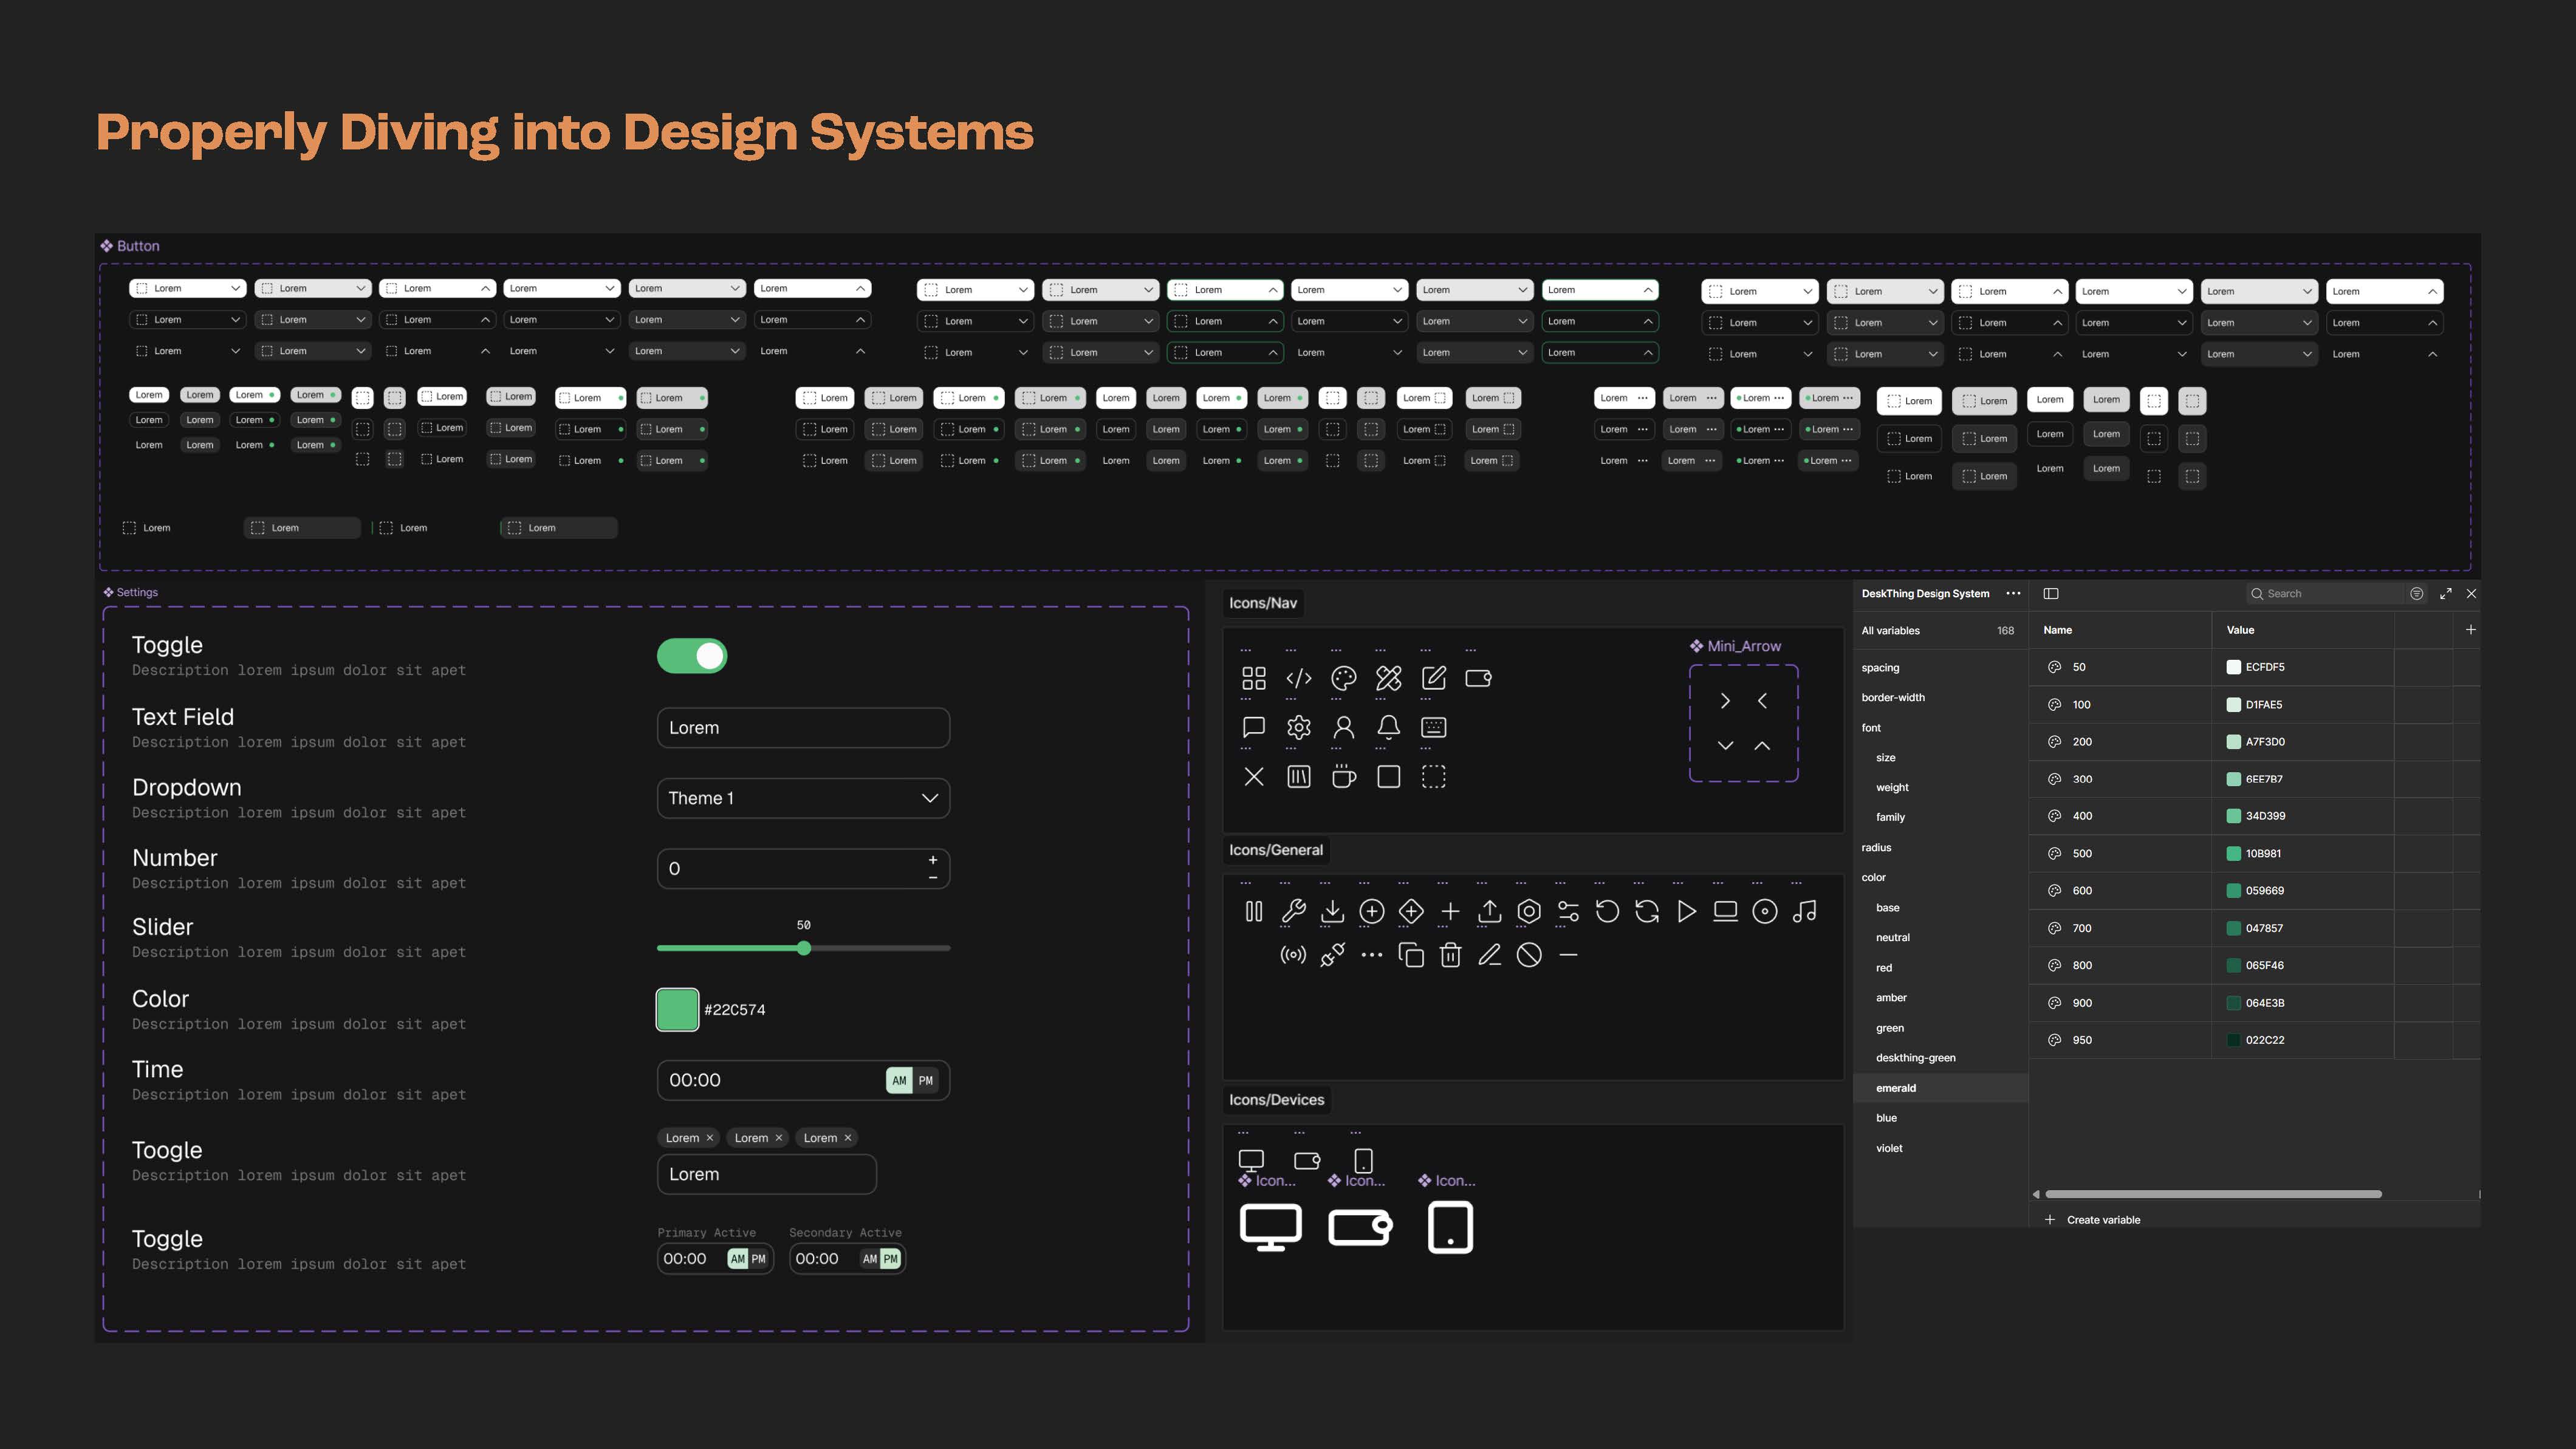Click the trash can icon
Image resolution: width=2576 pixels, height=1449 pixels.
[x=1450, y=955]
